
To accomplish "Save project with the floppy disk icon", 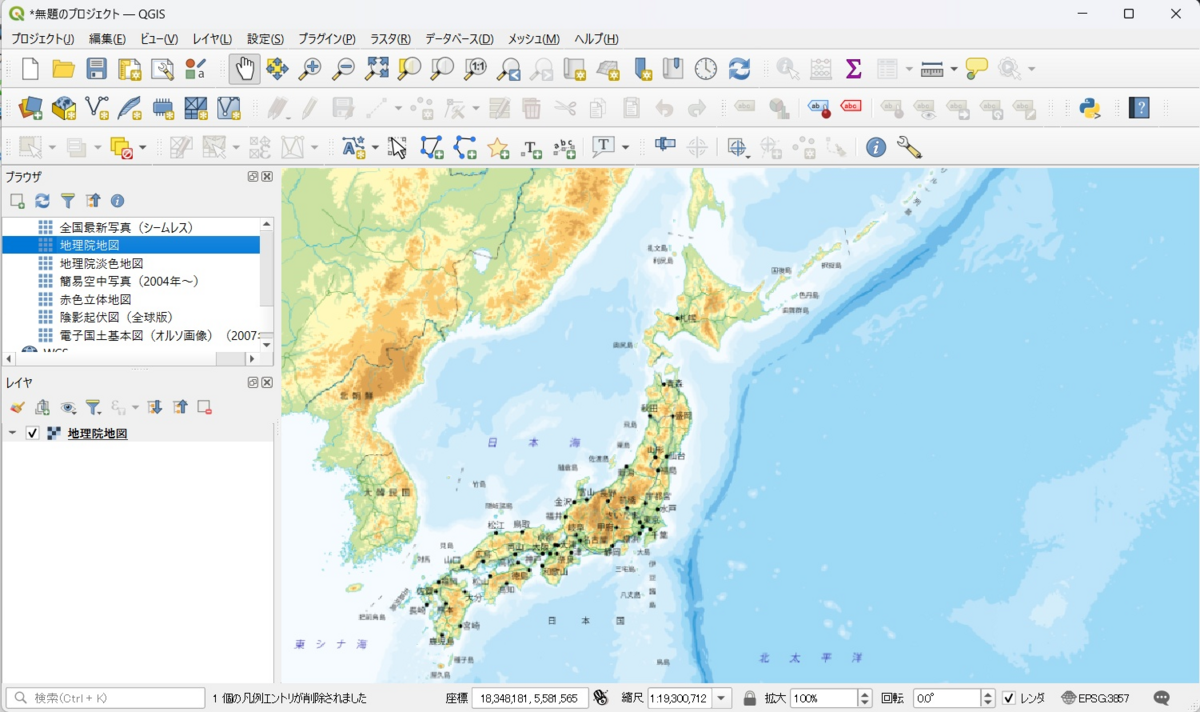I will coord(97,69).
